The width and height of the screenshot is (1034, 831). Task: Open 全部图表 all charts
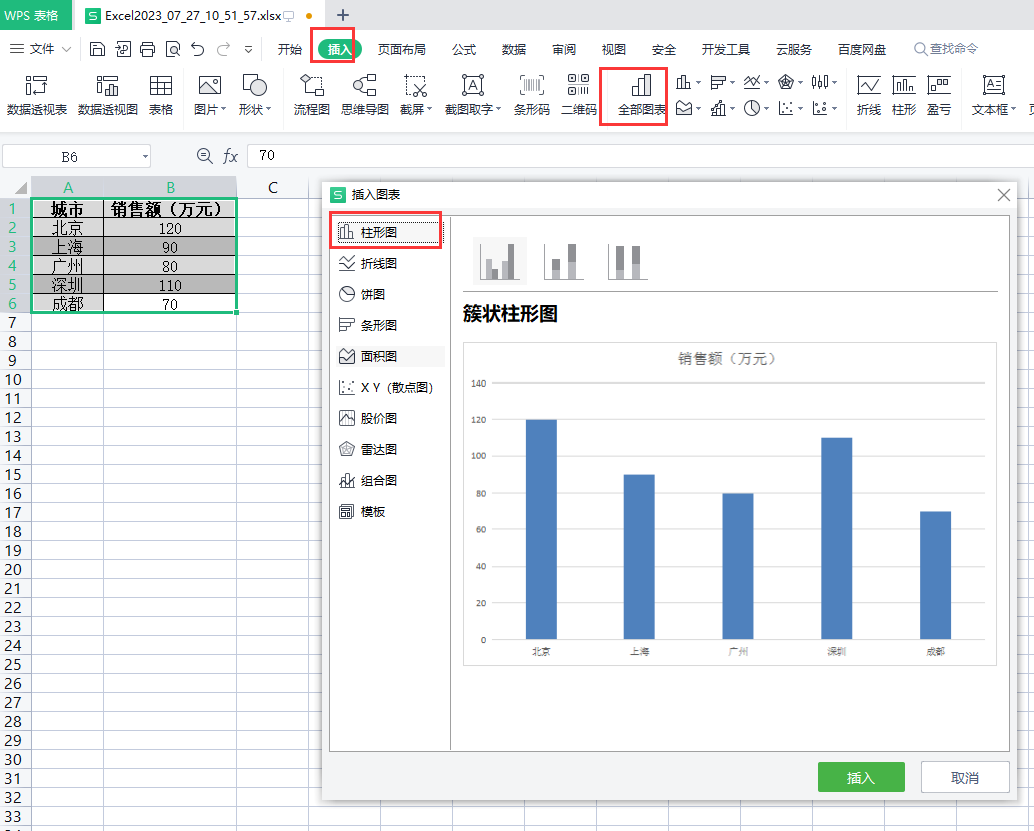click(641, 95)
